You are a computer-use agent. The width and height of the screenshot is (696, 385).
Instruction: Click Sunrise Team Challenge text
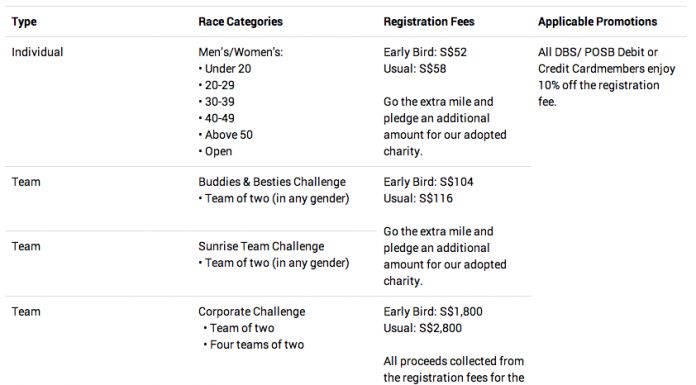pyautogui.click(x=261, y=246)
